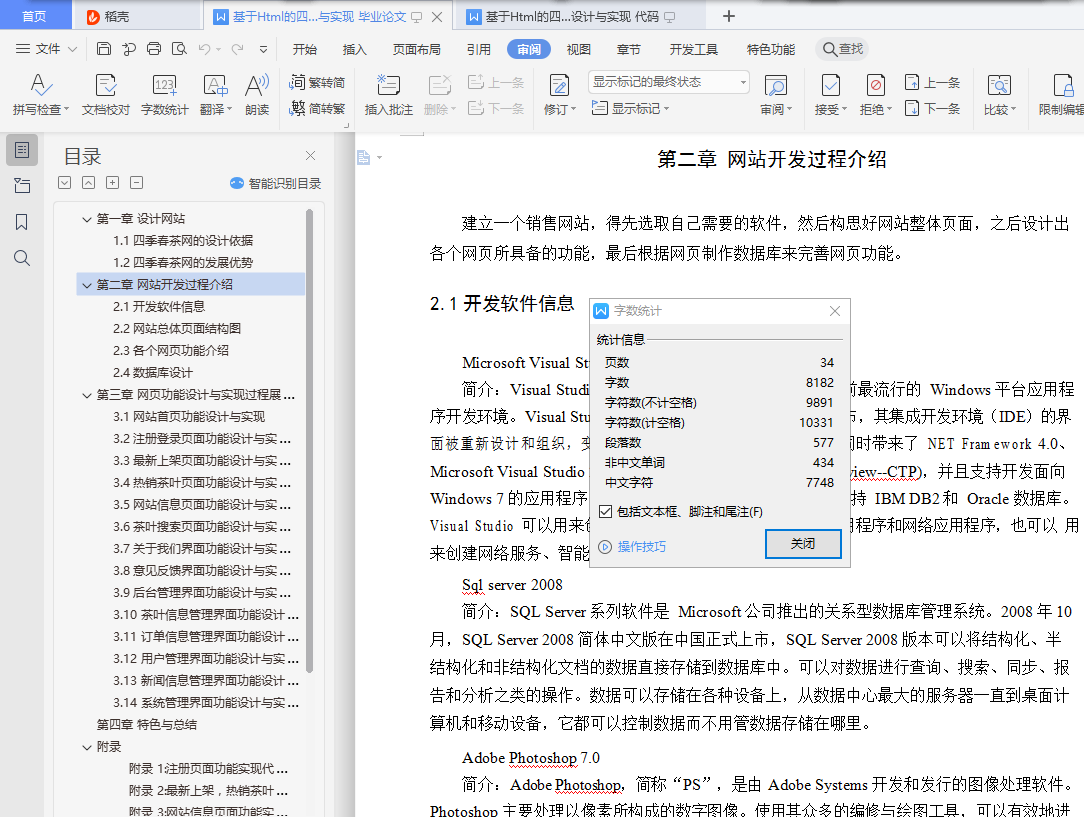Viewport: 1084px width, 817px height.
Task: Open the View (视图) tab
Action: [579, 49]
